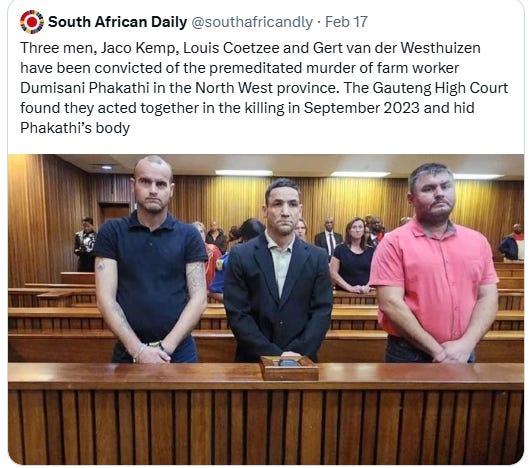Open the South African Daily profile avatar
Viewport: 530px width, 468px height.
tap(32, 22)
